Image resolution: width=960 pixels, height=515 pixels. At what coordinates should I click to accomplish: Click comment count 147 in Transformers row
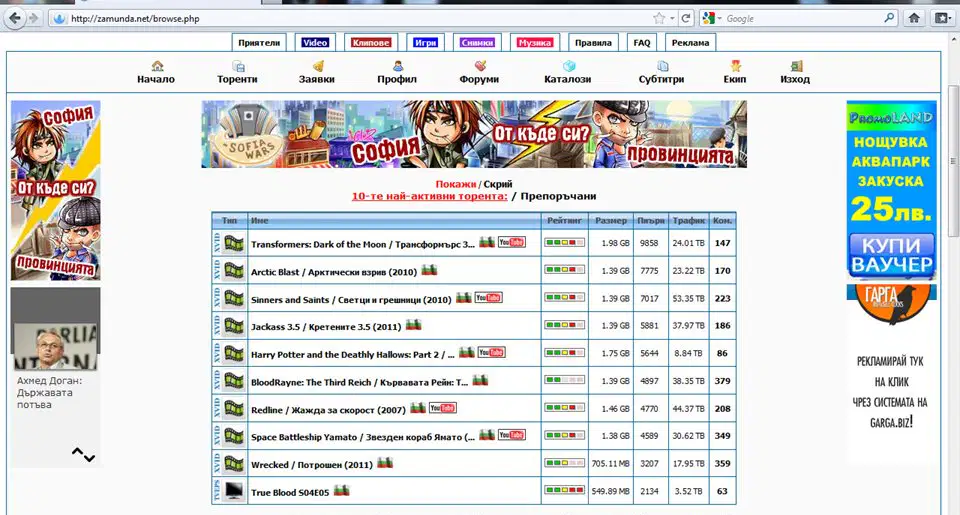[x=722, y=243]
